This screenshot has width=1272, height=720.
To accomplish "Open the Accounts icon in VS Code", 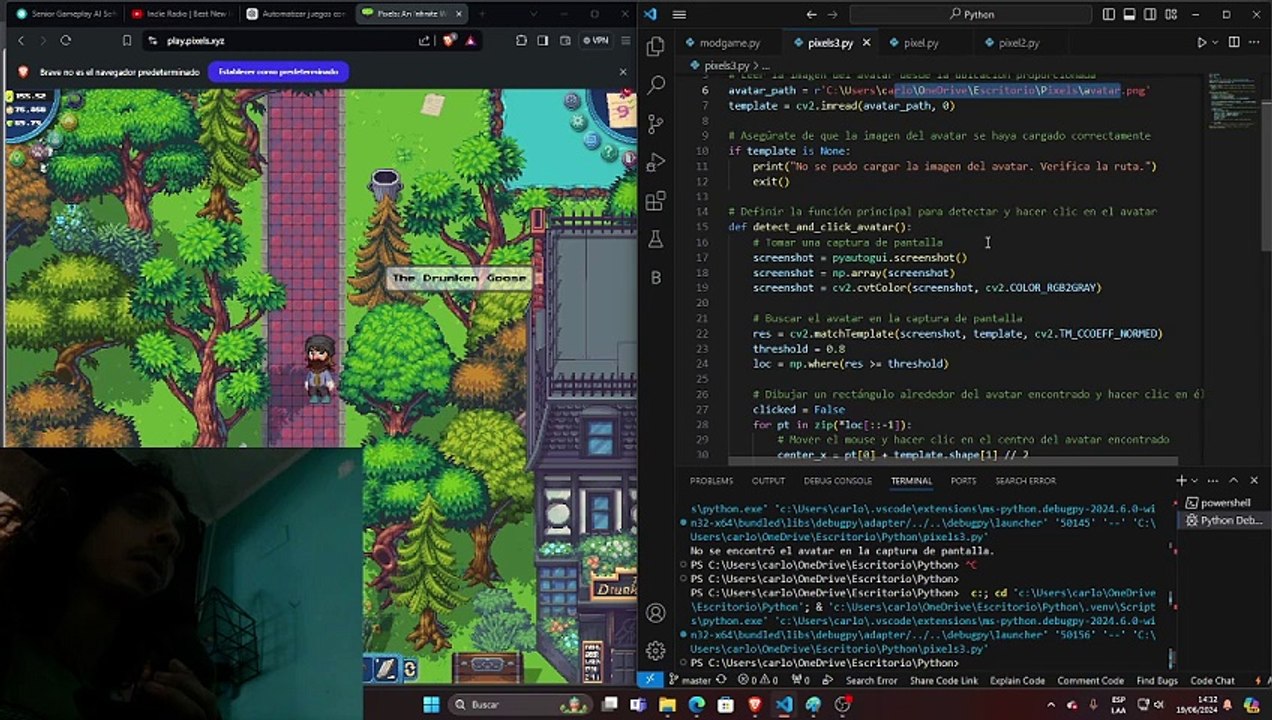I will point(656,613).
